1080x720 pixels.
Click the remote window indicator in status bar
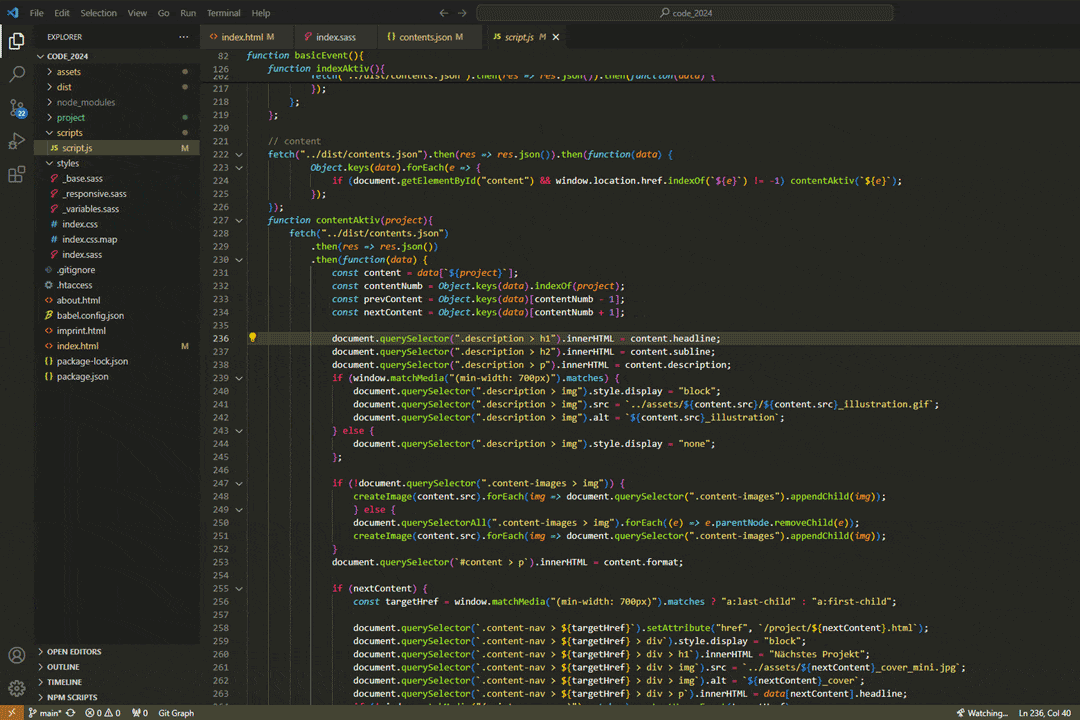pyautogui.click(x=11, y=713)
